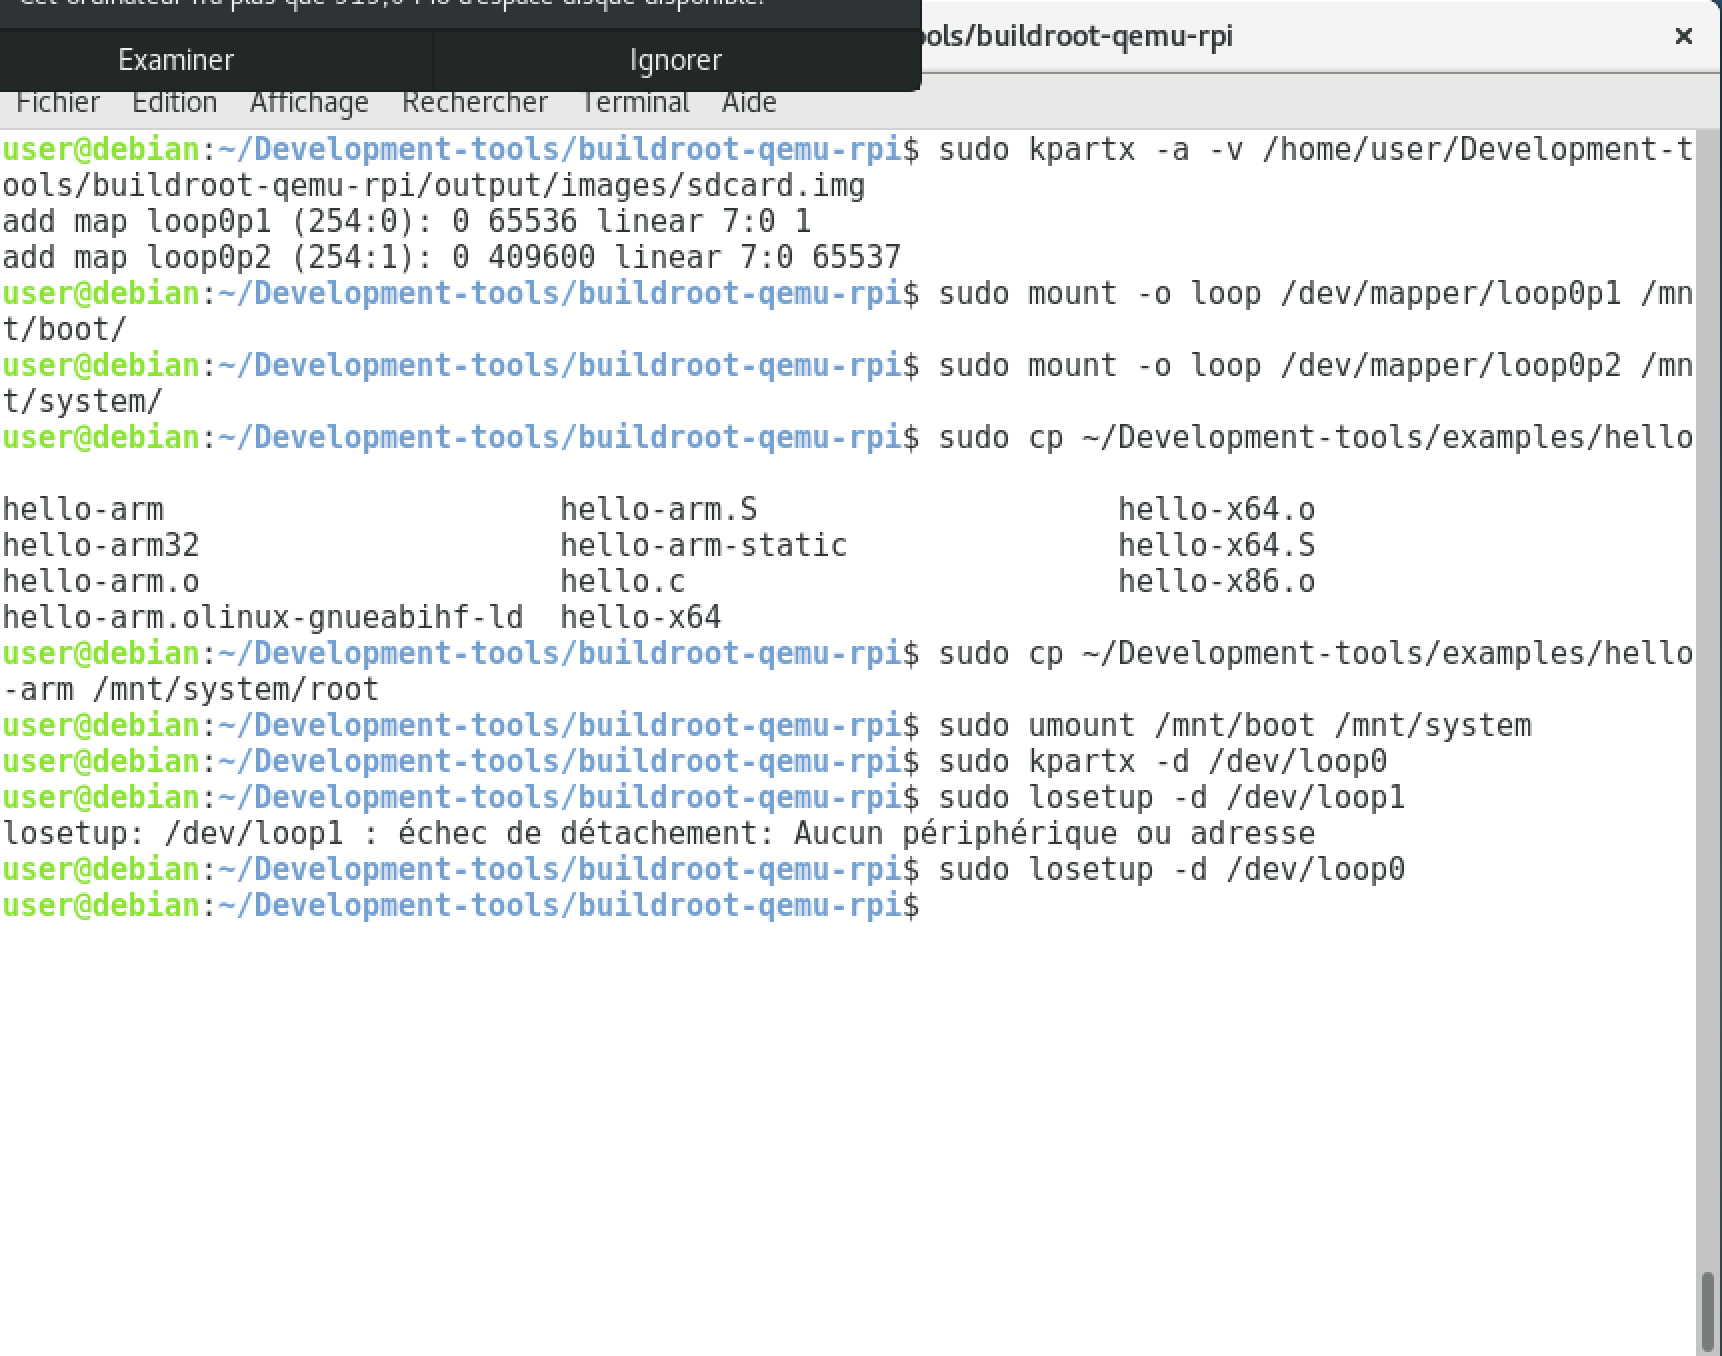Close the terminal window
This screenshot has width=1722, height=1356.
pyautogui.click(x=1684, y=36)
